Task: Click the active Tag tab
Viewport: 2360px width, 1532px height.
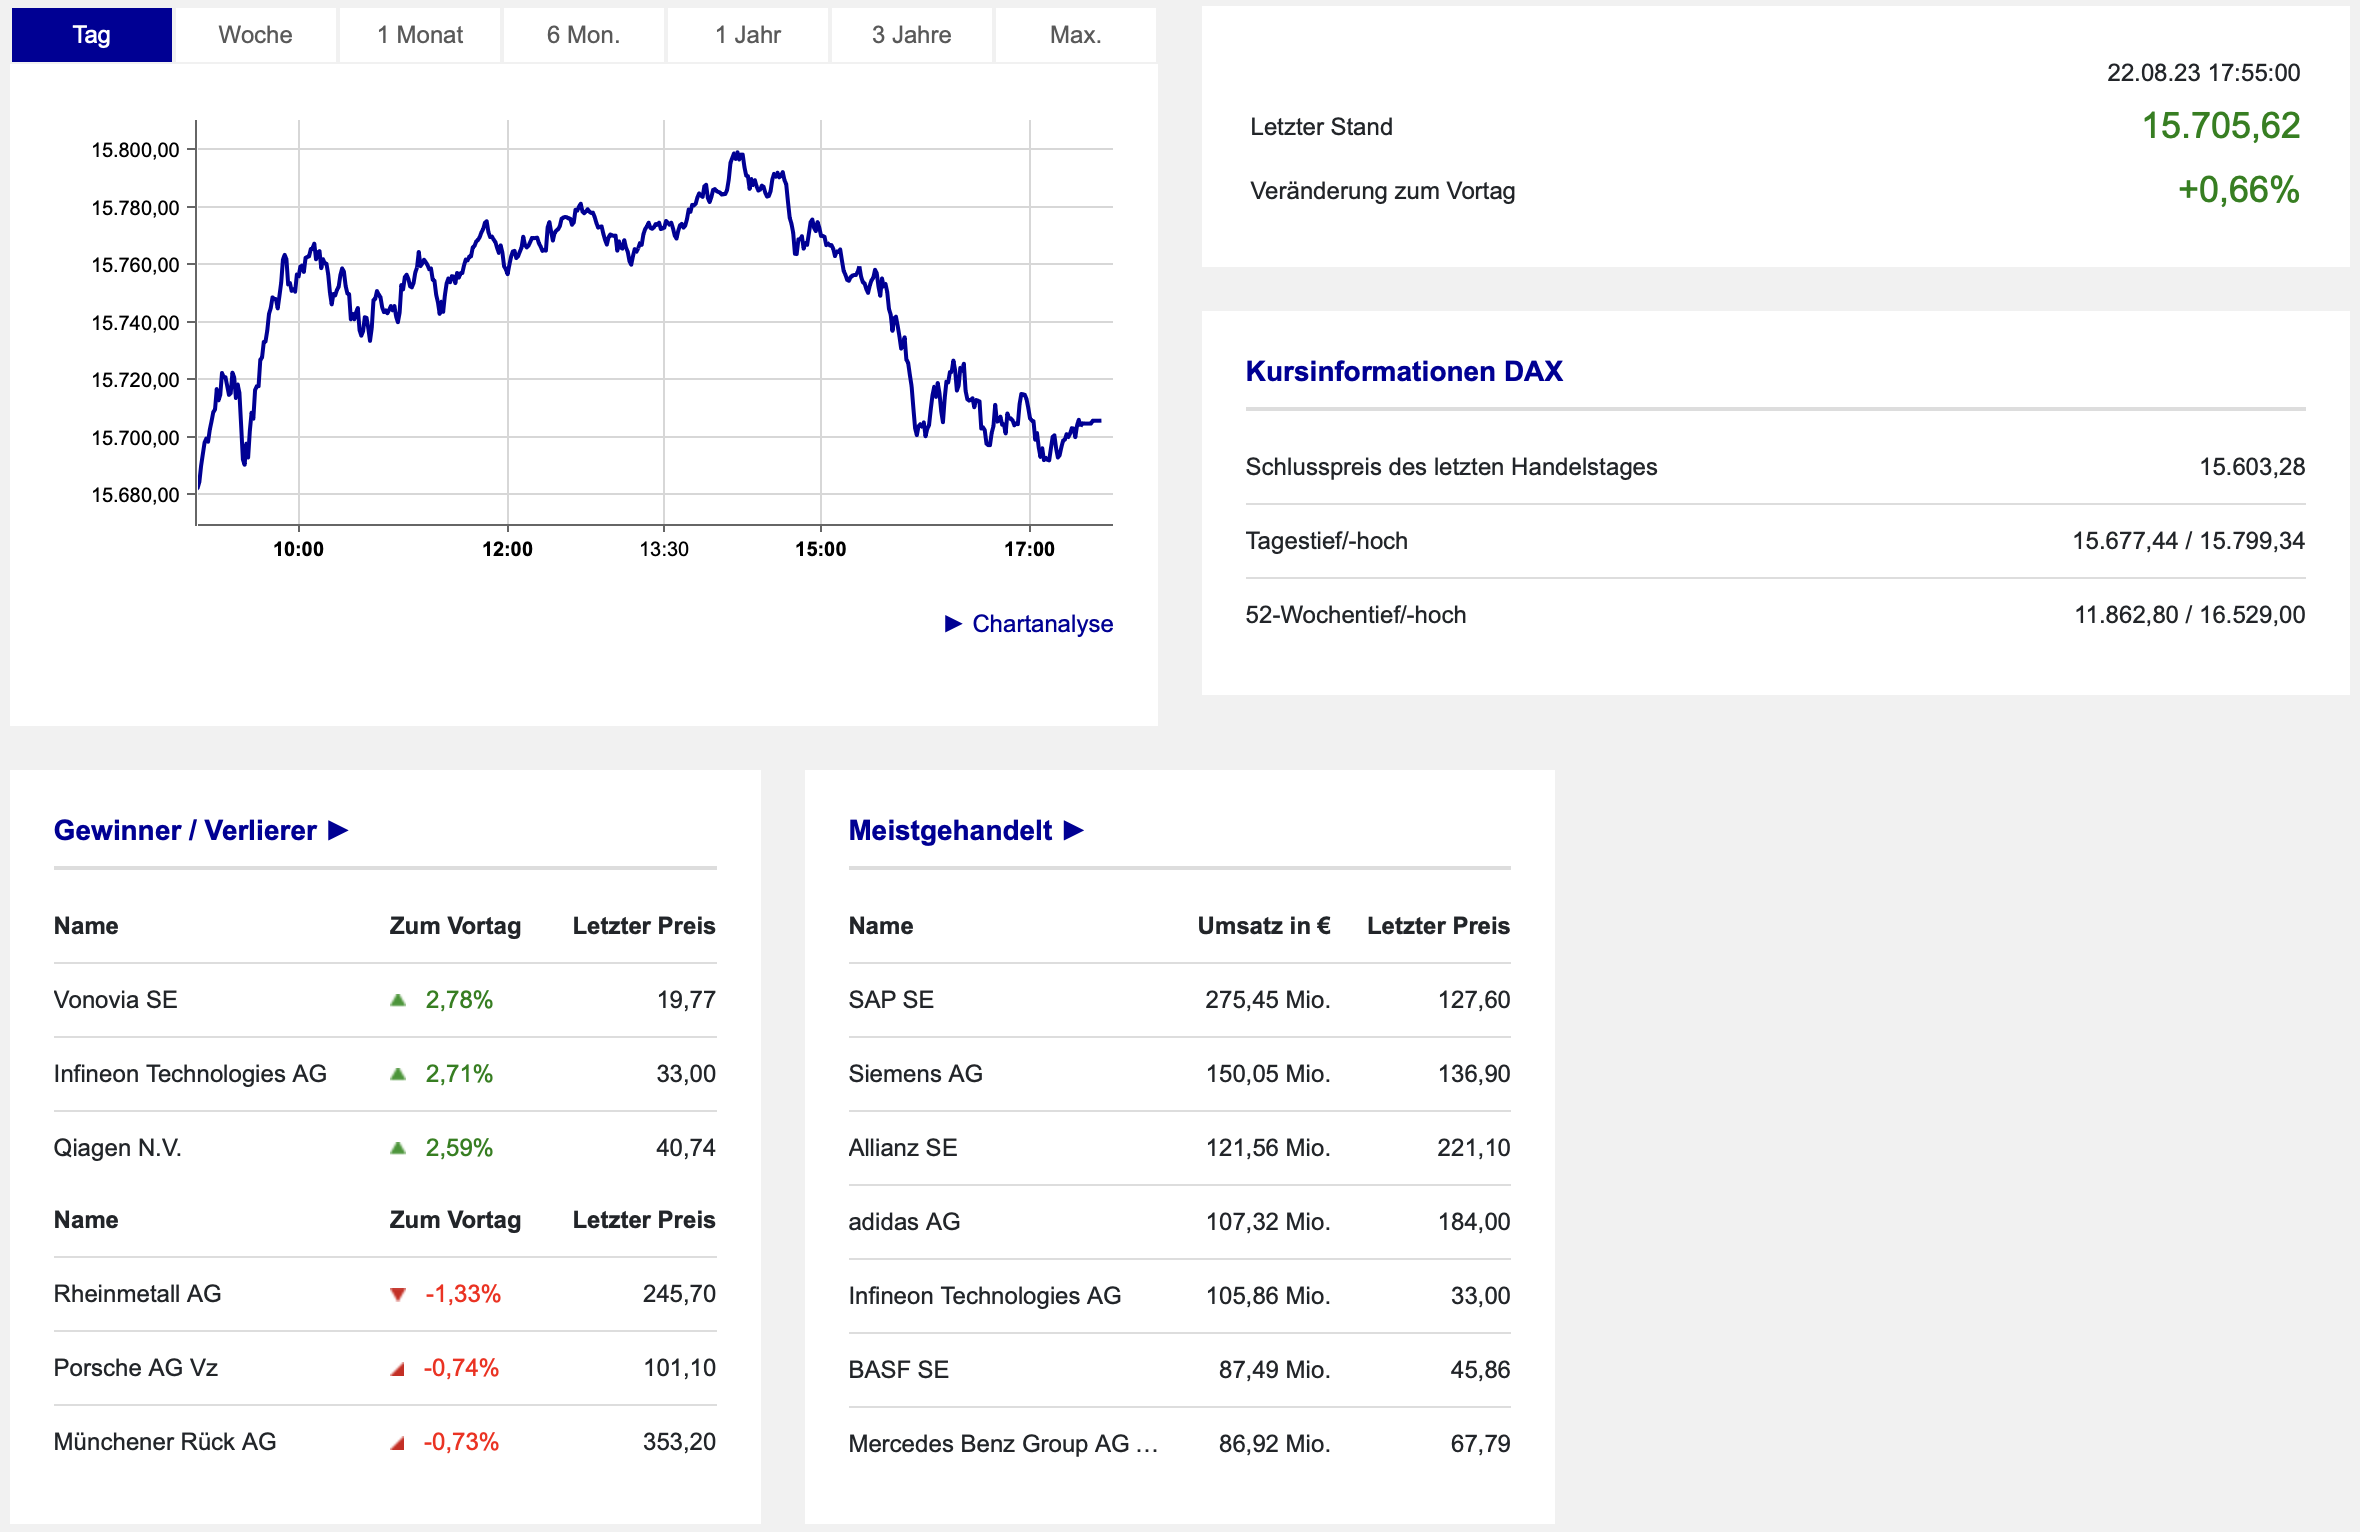Action: [91, 35]
